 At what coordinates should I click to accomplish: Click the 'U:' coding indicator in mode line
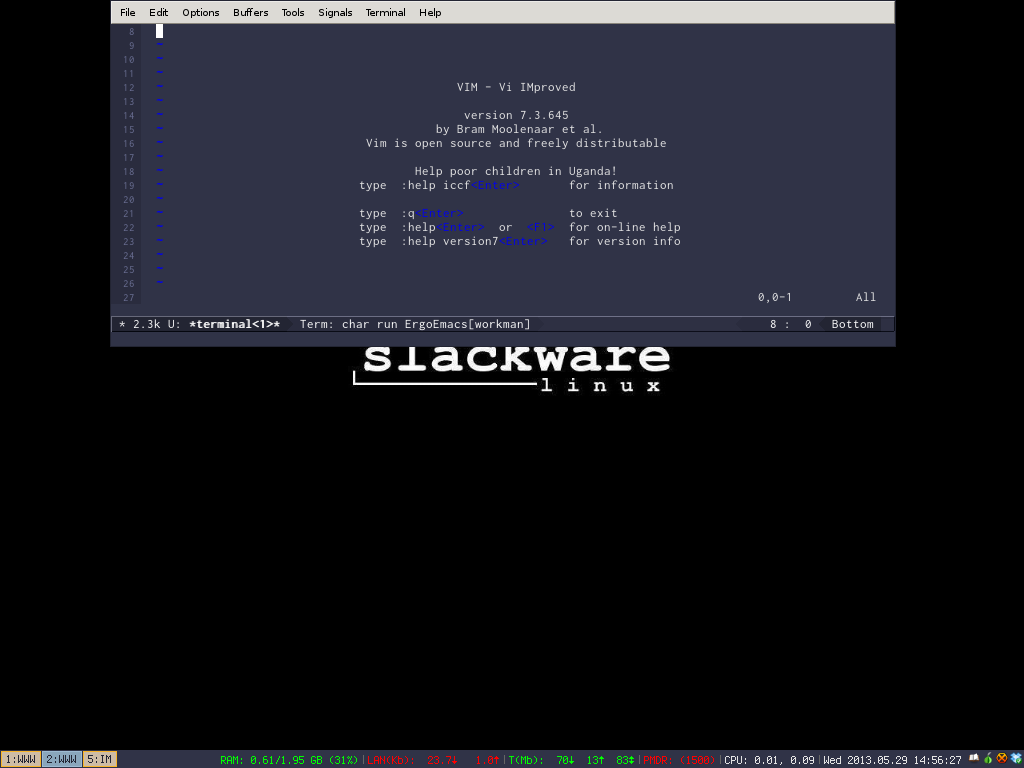point(174,324)
